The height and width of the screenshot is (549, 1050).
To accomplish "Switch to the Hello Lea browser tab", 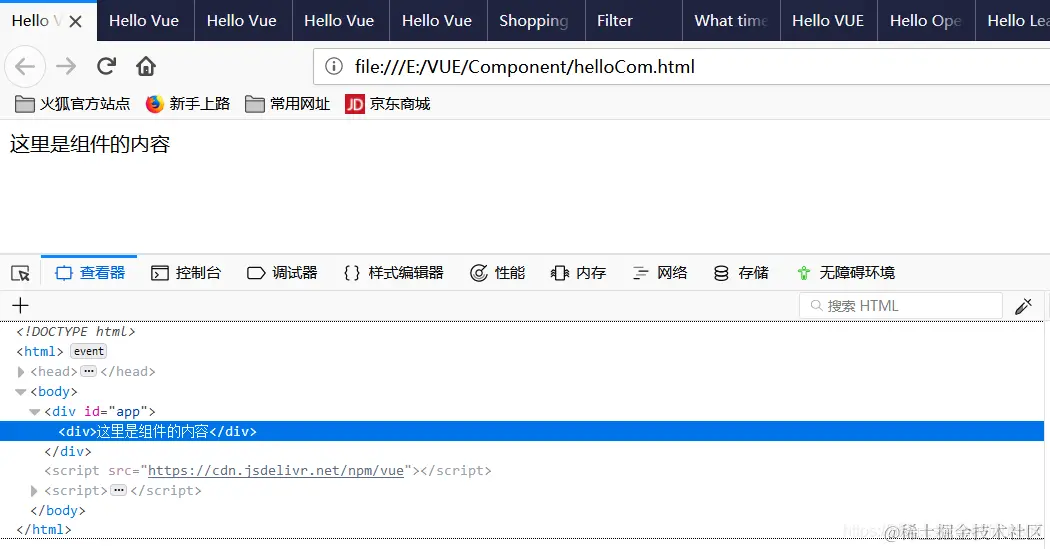I will tap(1013, 21).
